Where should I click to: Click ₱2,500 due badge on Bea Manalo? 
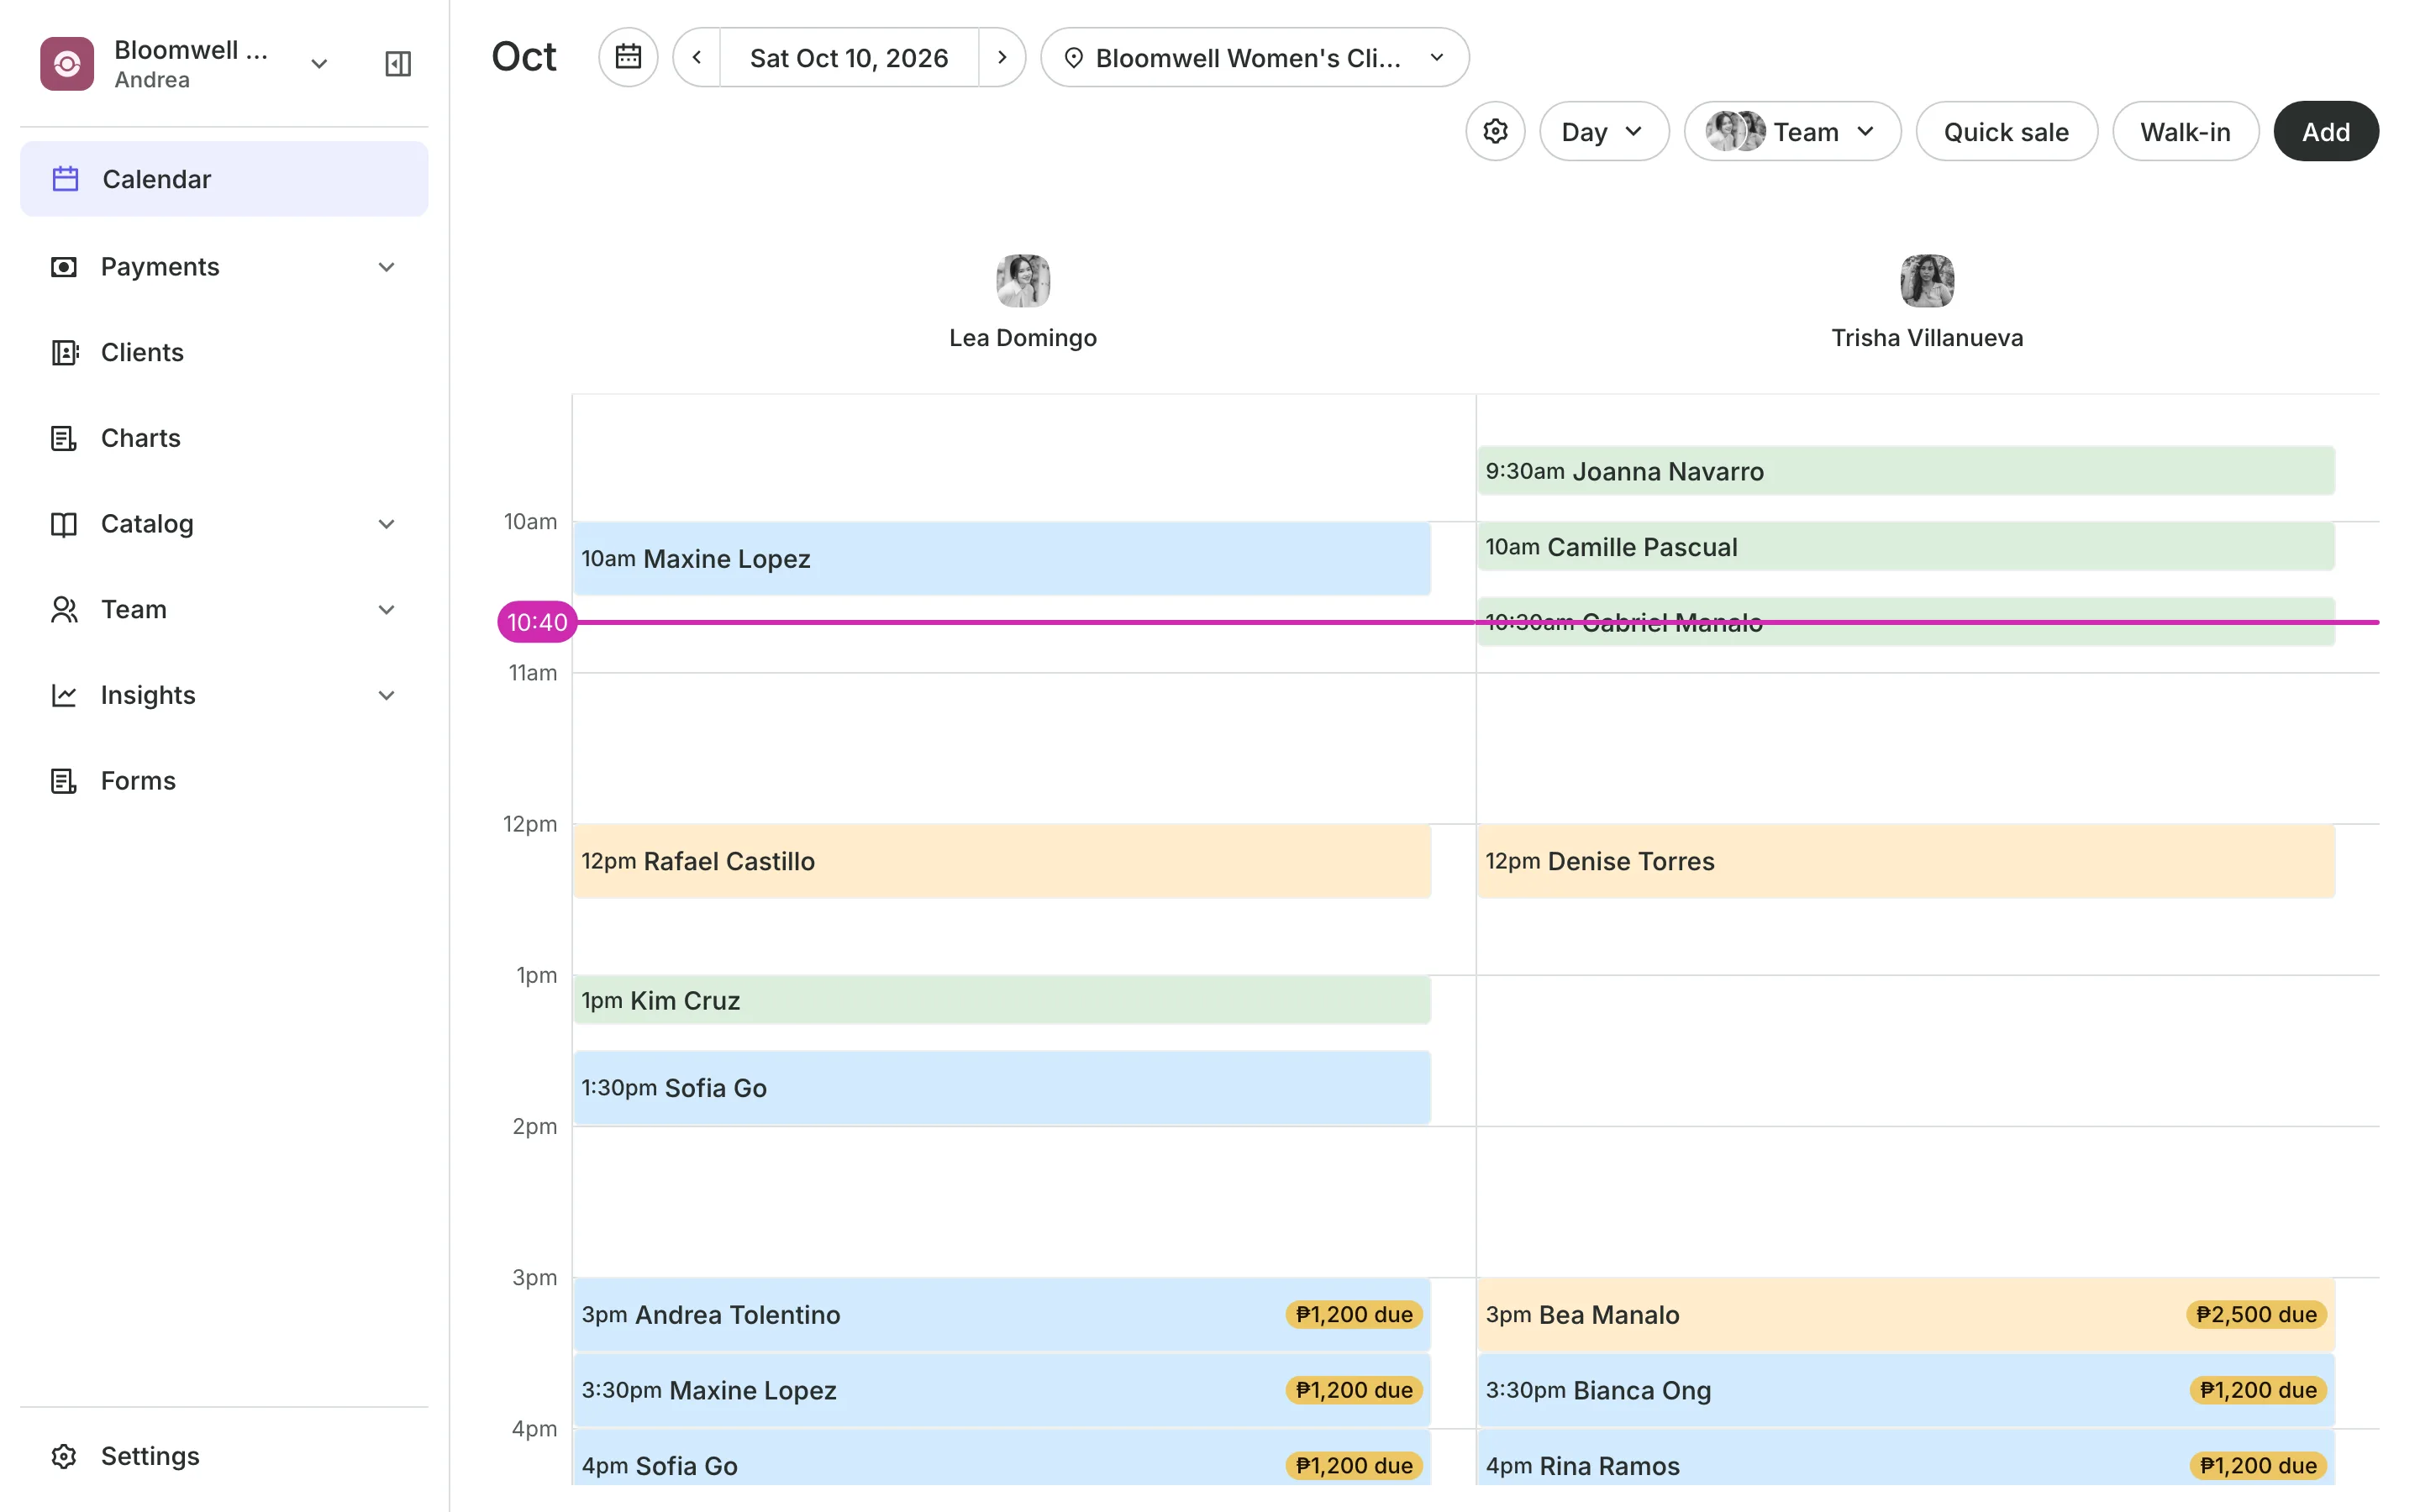click(2256, 1315)
